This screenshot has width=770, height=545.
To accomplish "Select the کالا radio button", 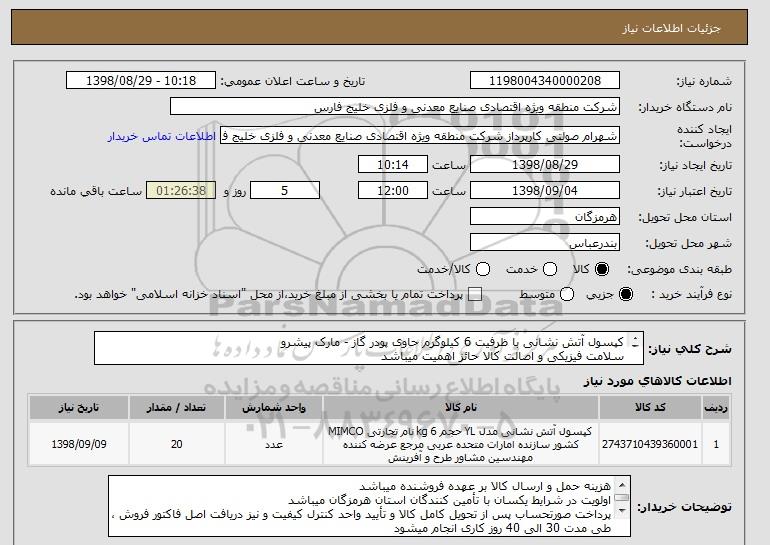I will [602, 269].
